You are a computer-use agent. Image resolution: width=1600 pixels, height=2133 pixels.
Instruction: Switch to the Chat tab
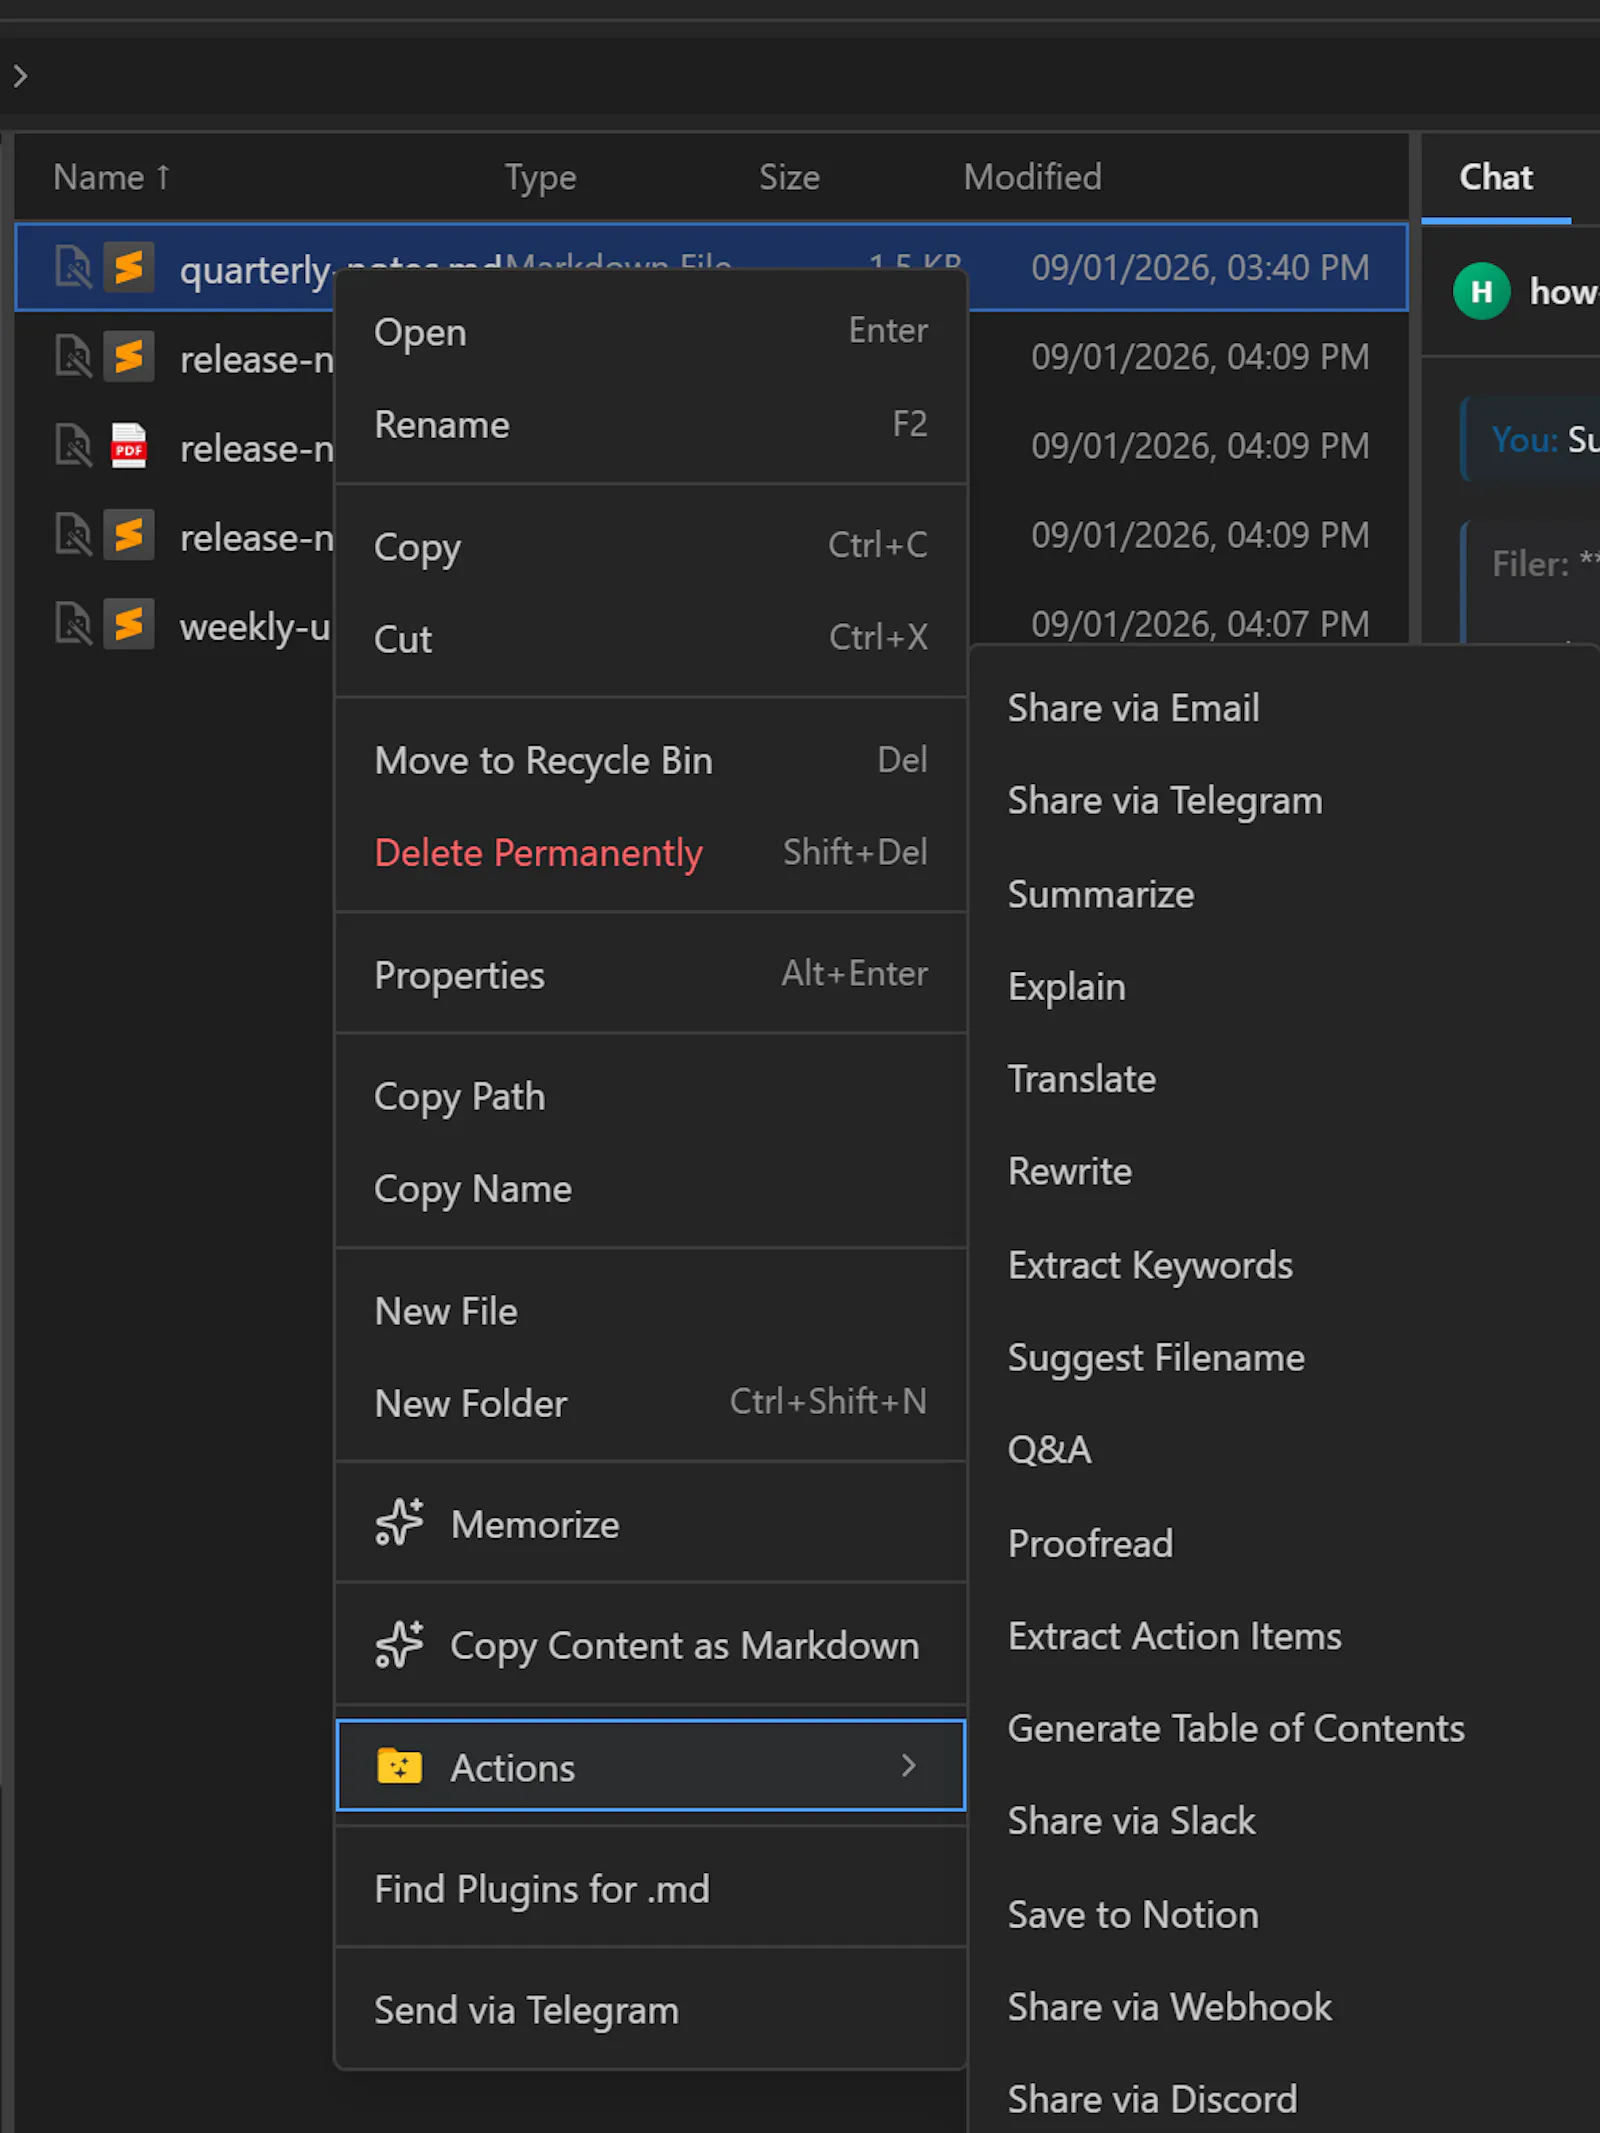1496,177
